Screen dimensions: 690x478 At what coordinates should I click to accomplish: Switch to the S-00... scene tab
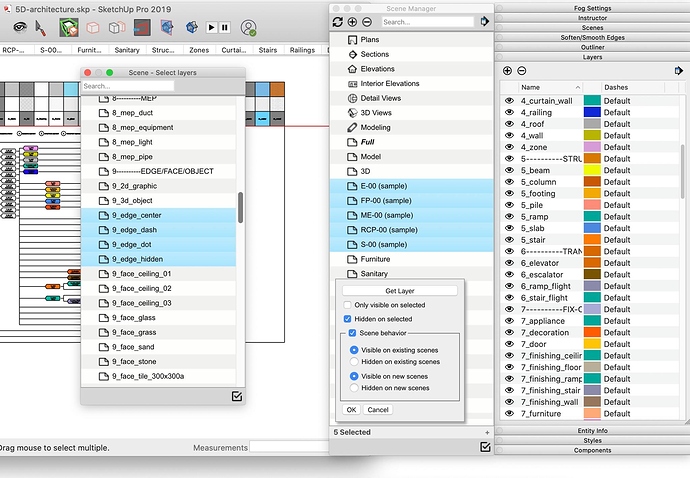(51, 50)
